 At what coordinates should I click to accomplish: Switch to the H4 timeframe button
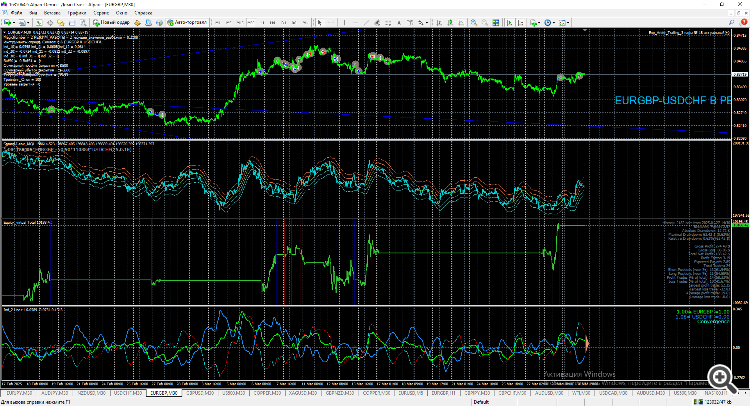(x=273, y=22)
